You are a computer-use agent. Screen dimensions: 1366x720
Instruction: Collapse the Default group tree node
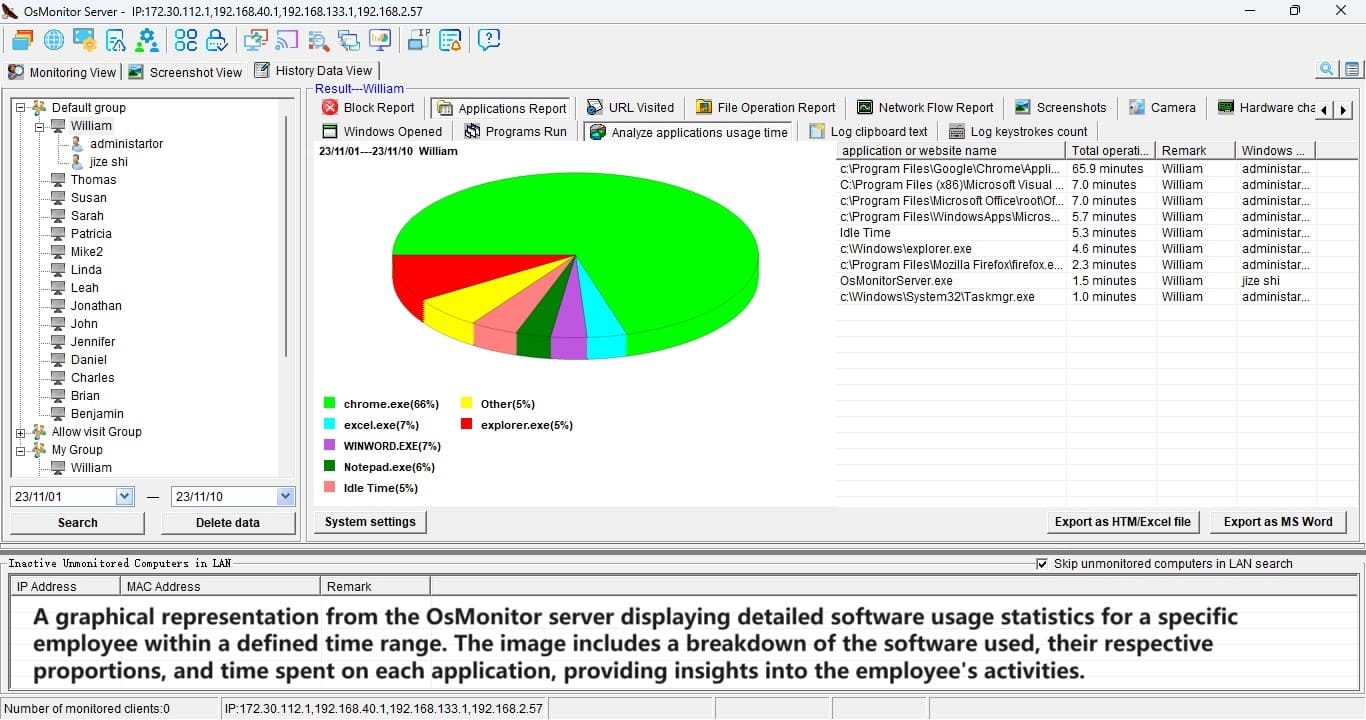pos(21,108)
